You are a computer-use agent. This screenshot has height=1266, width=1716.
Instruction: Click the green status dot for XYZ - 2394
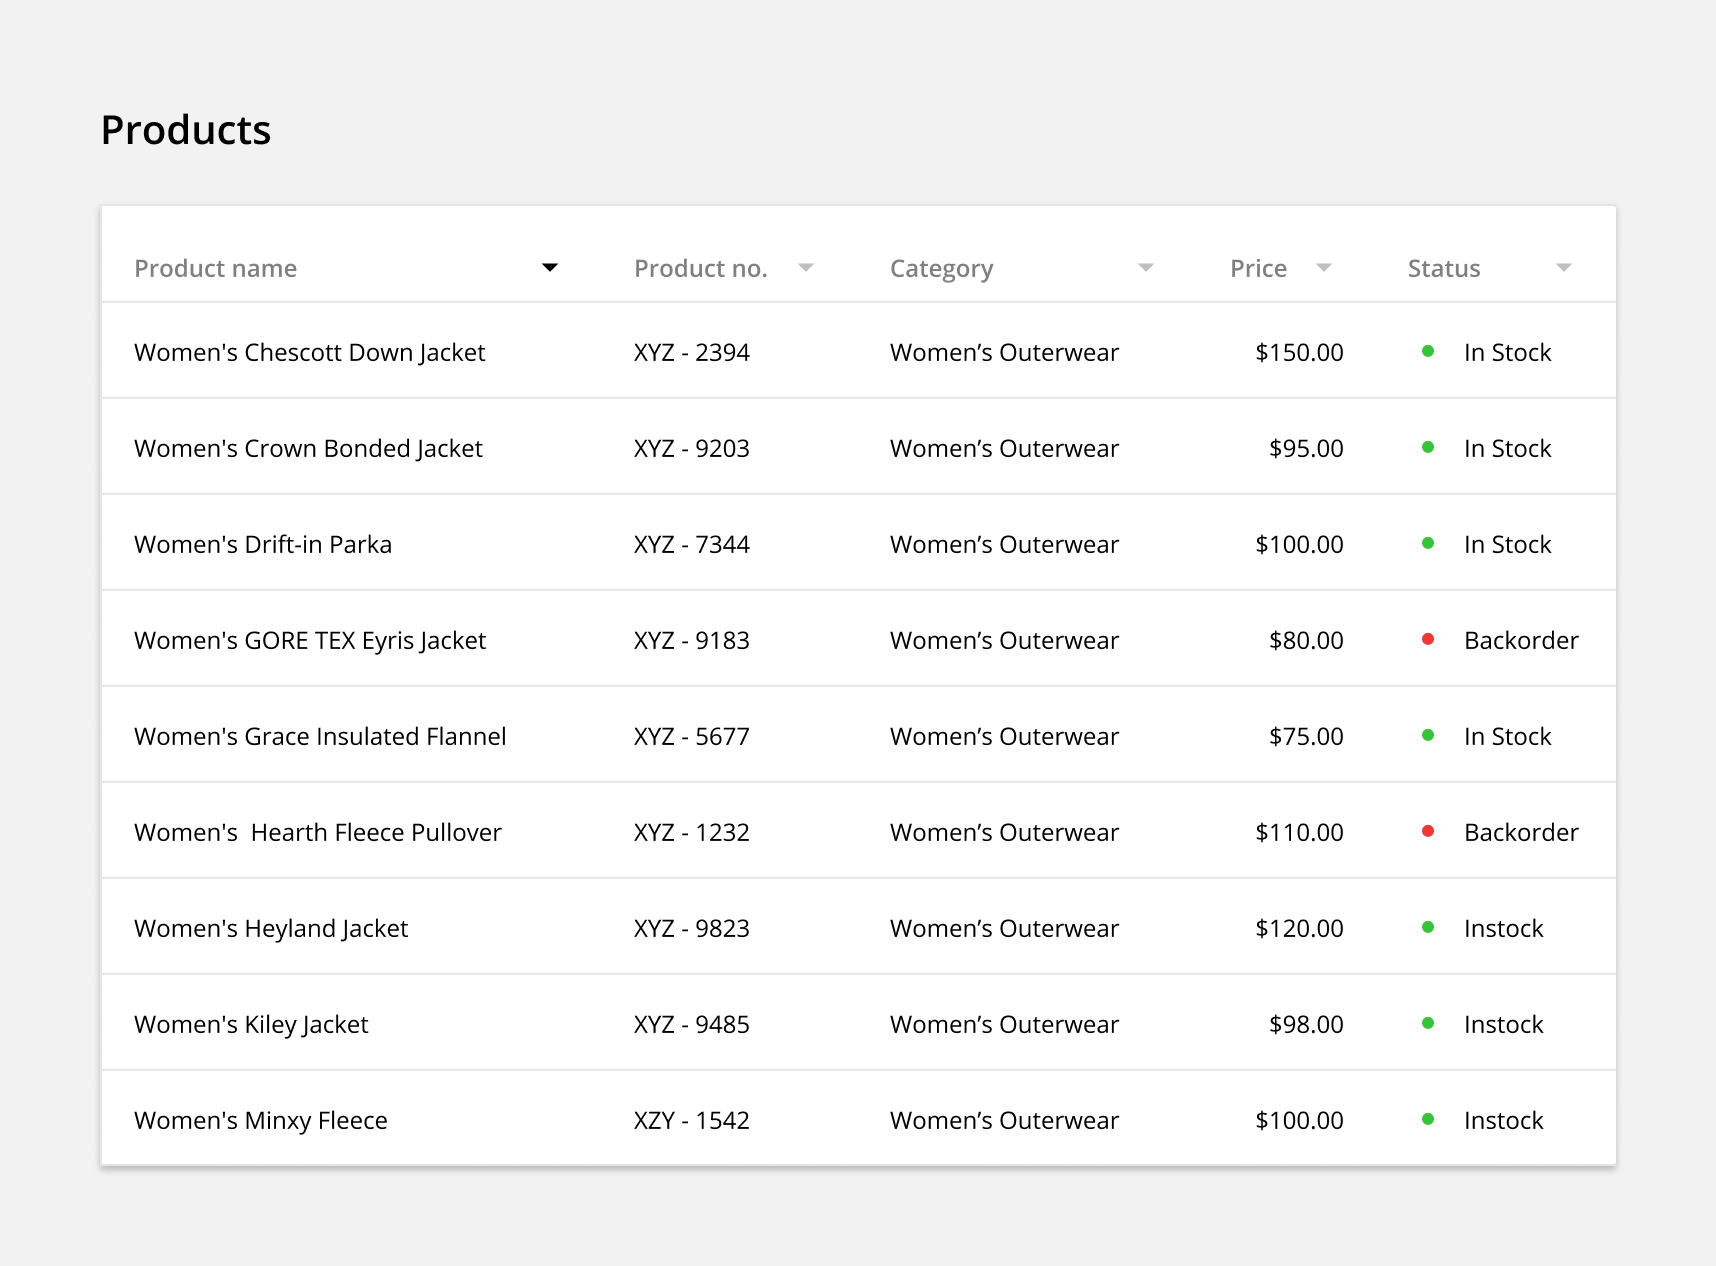(x=1428, y=351)
